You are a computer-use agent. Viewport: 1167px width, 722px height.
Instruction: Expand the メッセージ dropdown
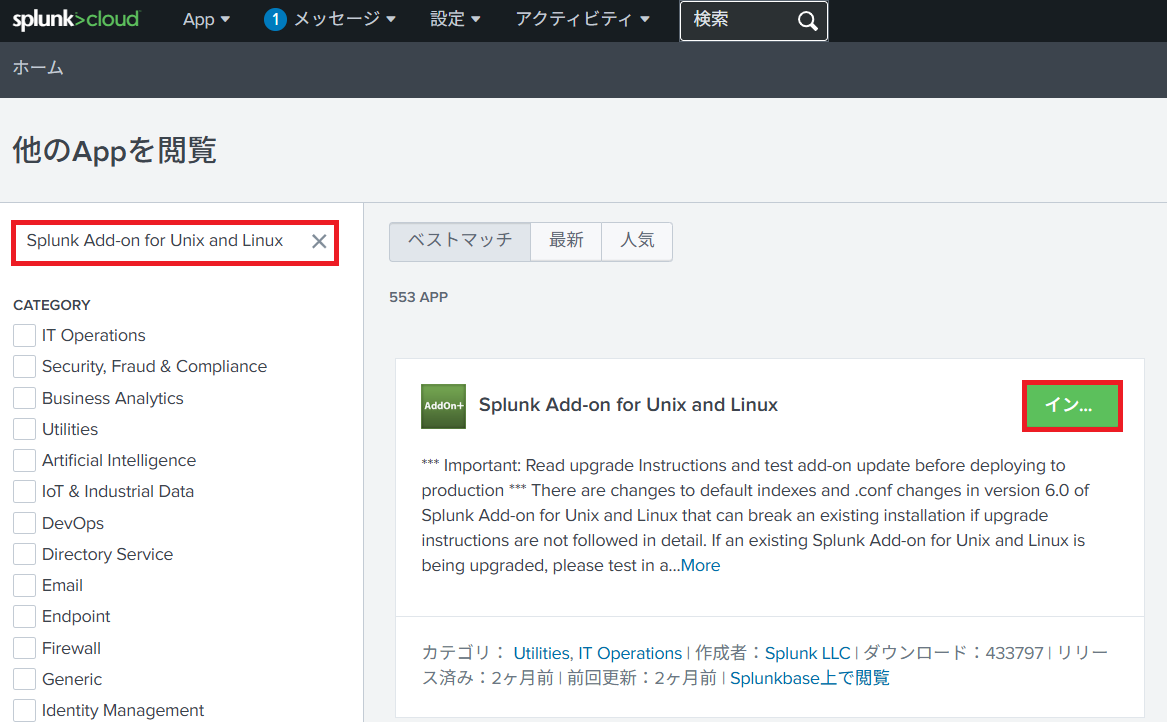[344, 19]
